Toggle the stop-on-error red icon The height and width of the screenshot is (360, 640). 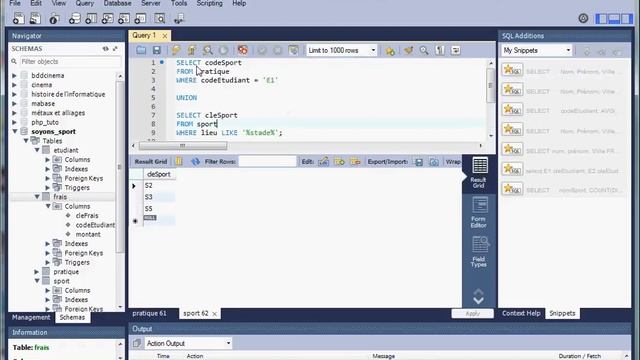pyautogui.click(x=243, y=50)
